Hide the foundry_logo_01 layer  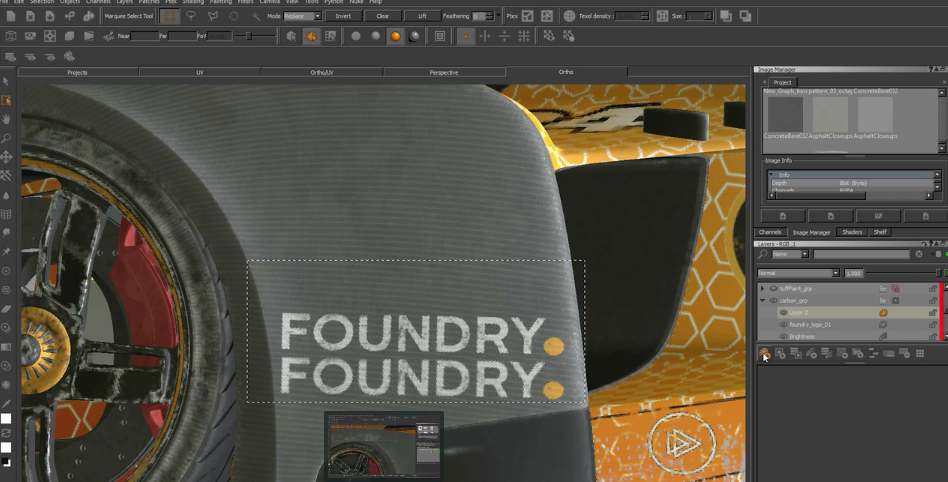[x=783, y=325]
